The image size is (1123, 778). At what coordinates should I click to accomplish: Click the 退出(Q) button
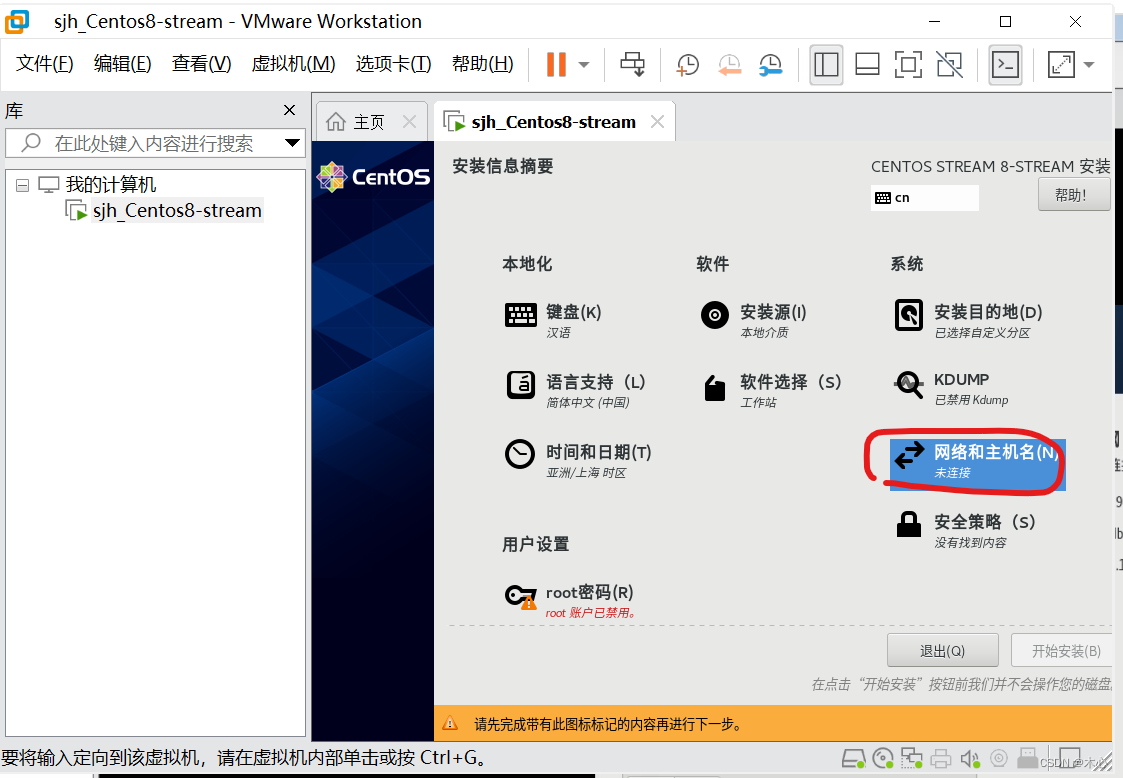click(x=943, y=650)
